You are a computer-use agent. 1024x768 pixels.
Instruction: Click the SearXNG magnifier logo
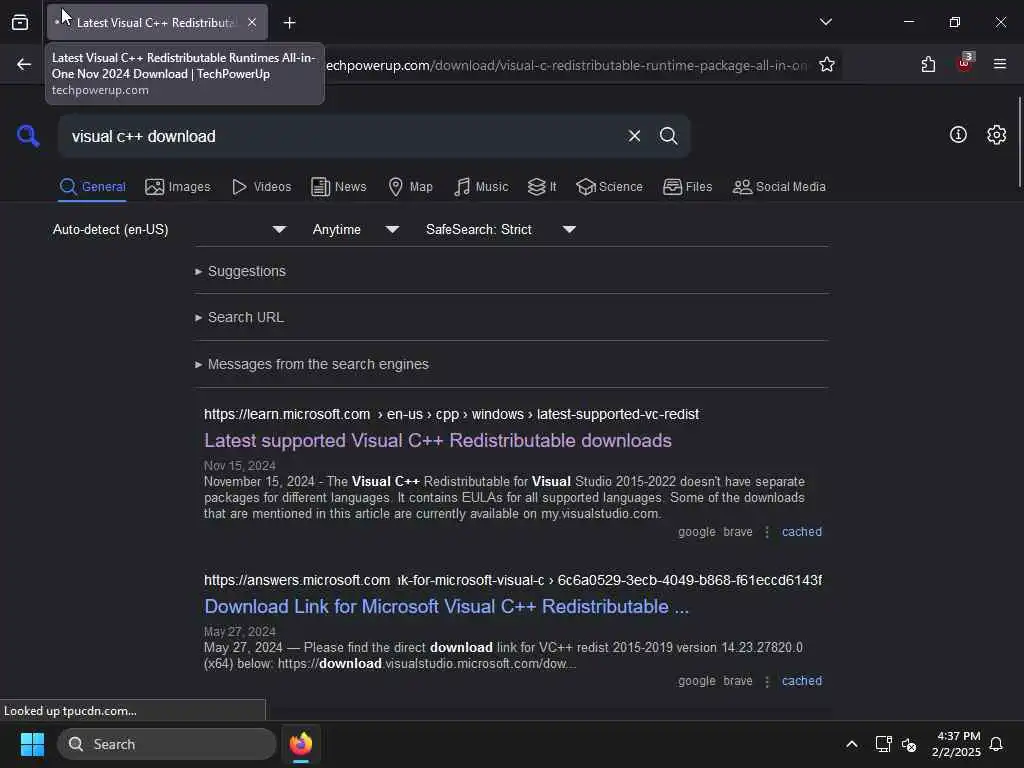click(28, 136)
